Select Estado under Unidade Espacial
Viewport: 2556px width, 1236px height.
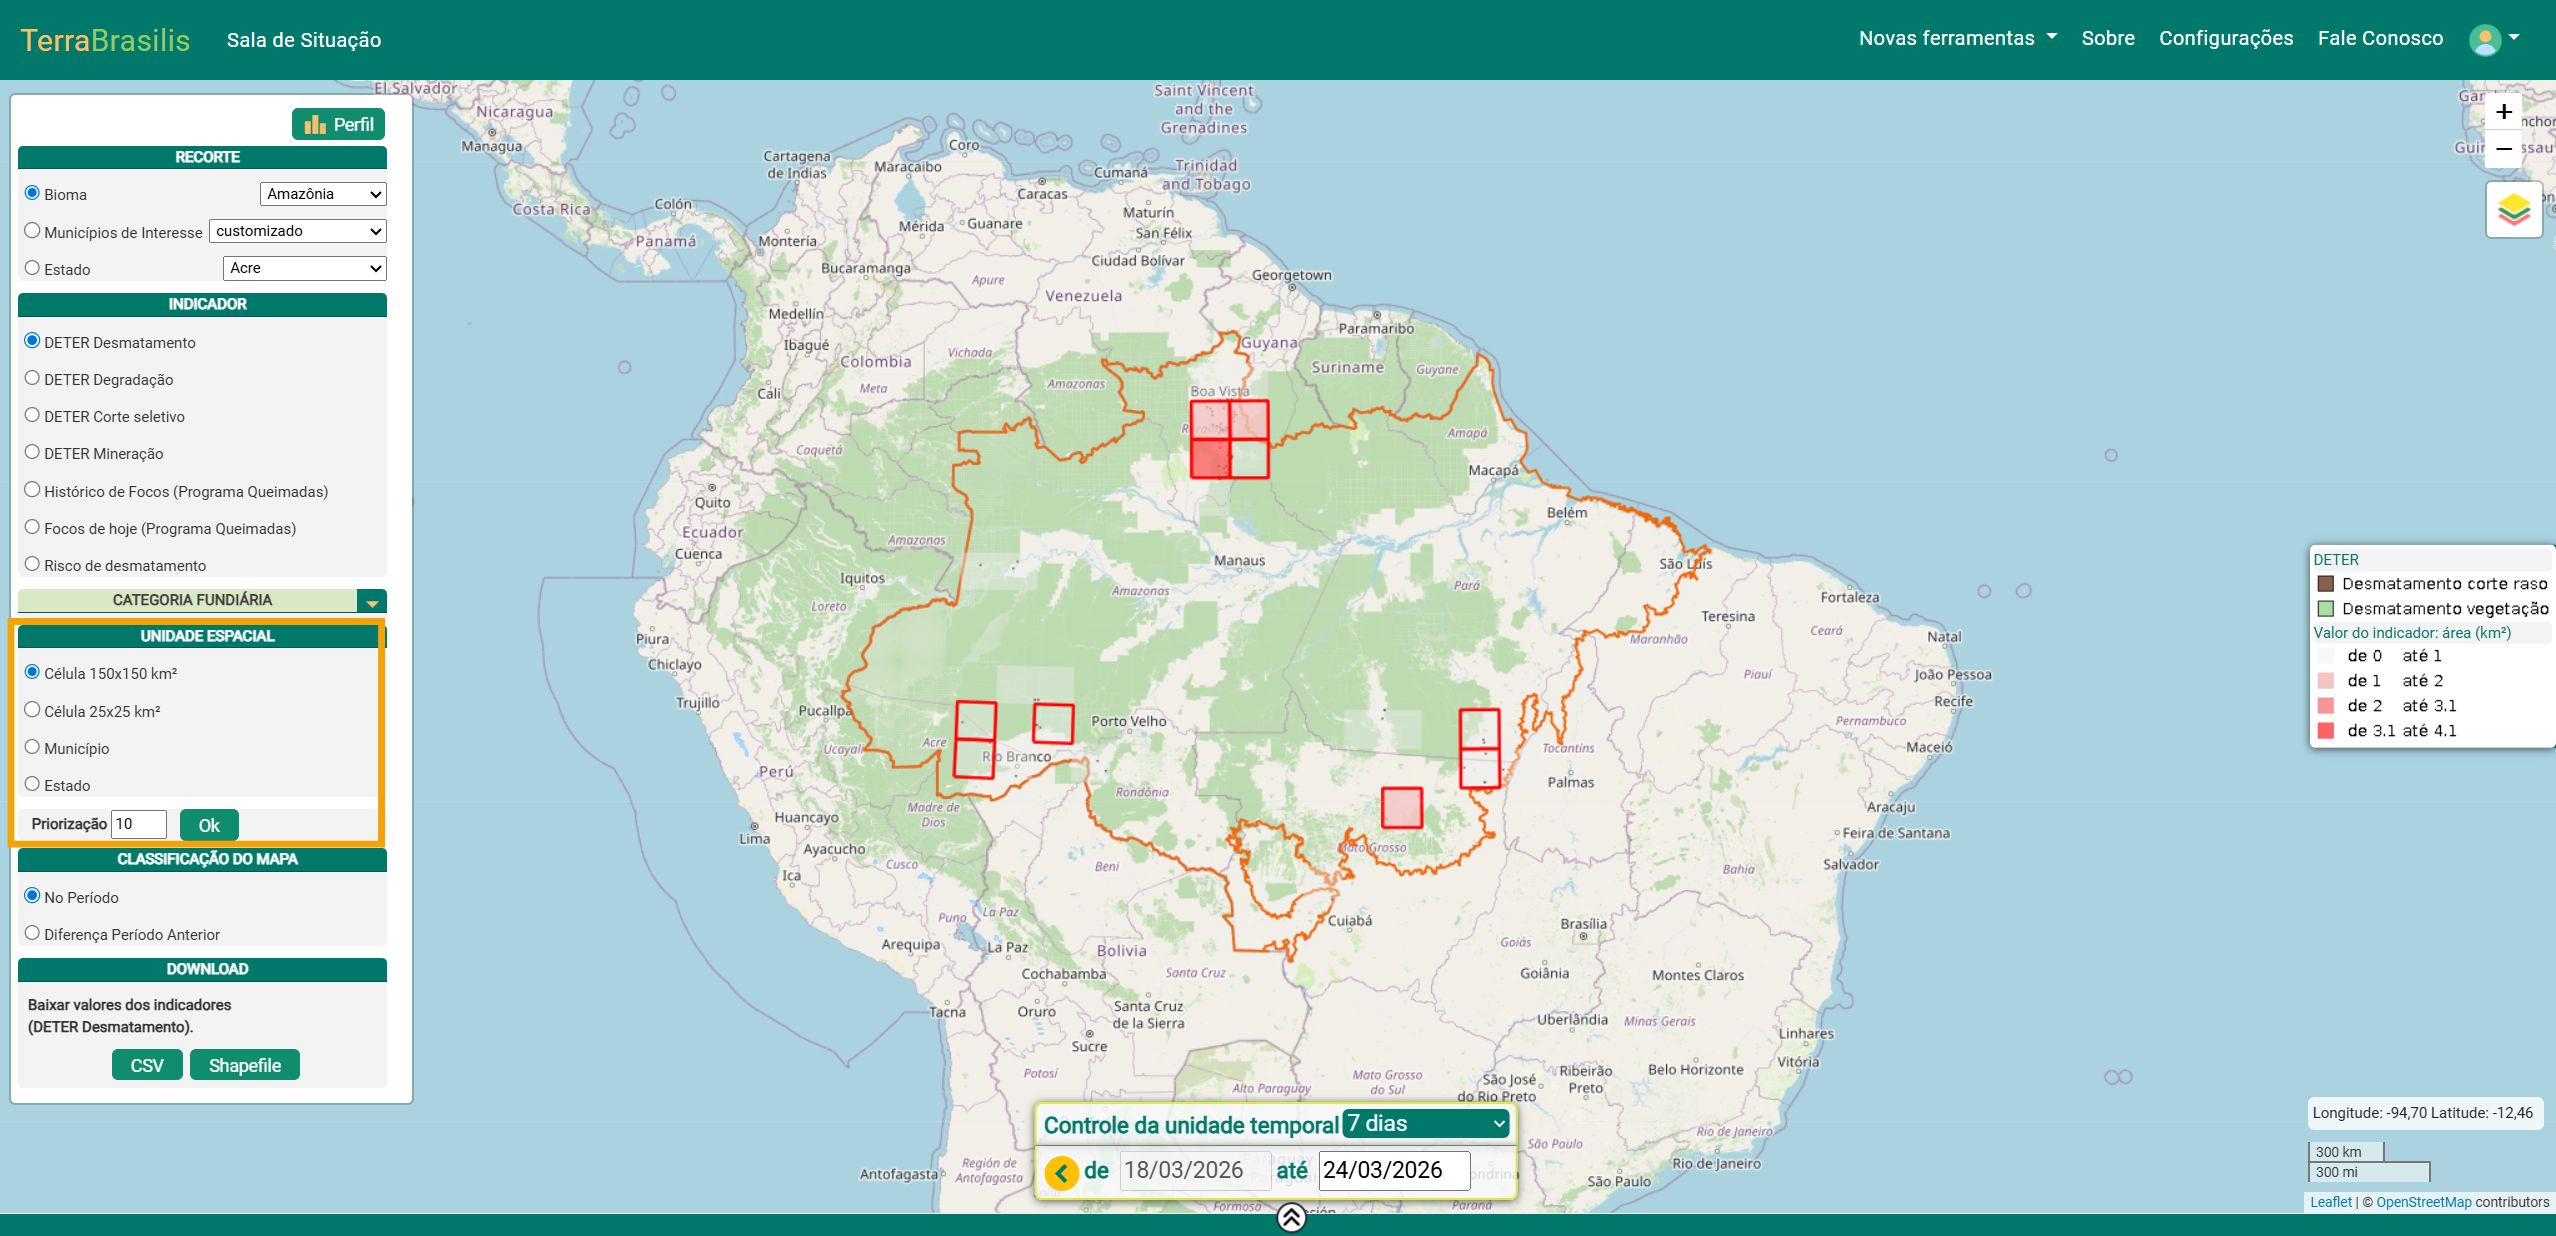[32, 784]
